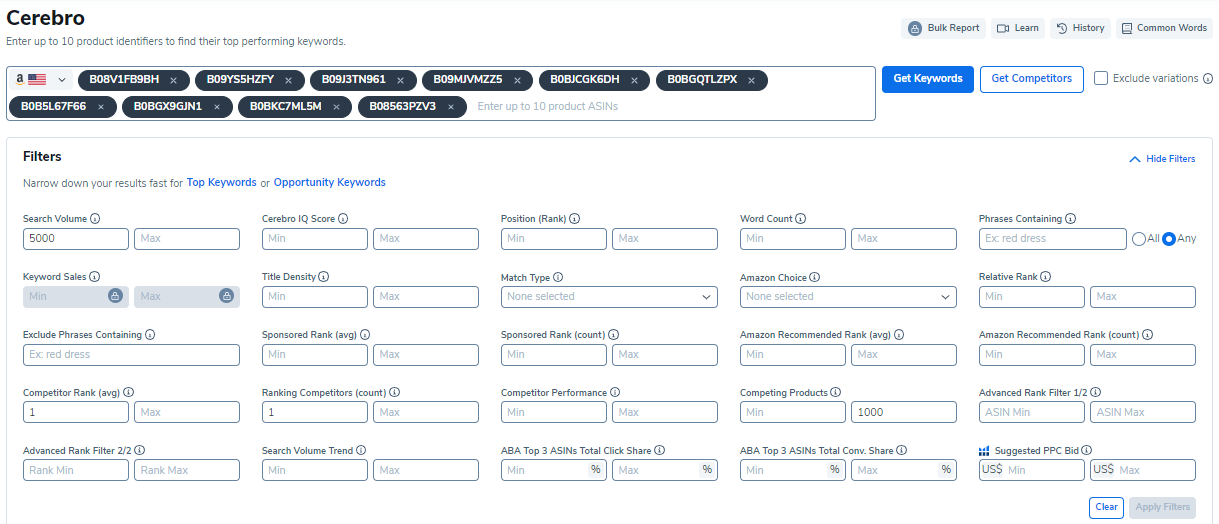Focus Search Volume Min field

[x=76, y=239]
